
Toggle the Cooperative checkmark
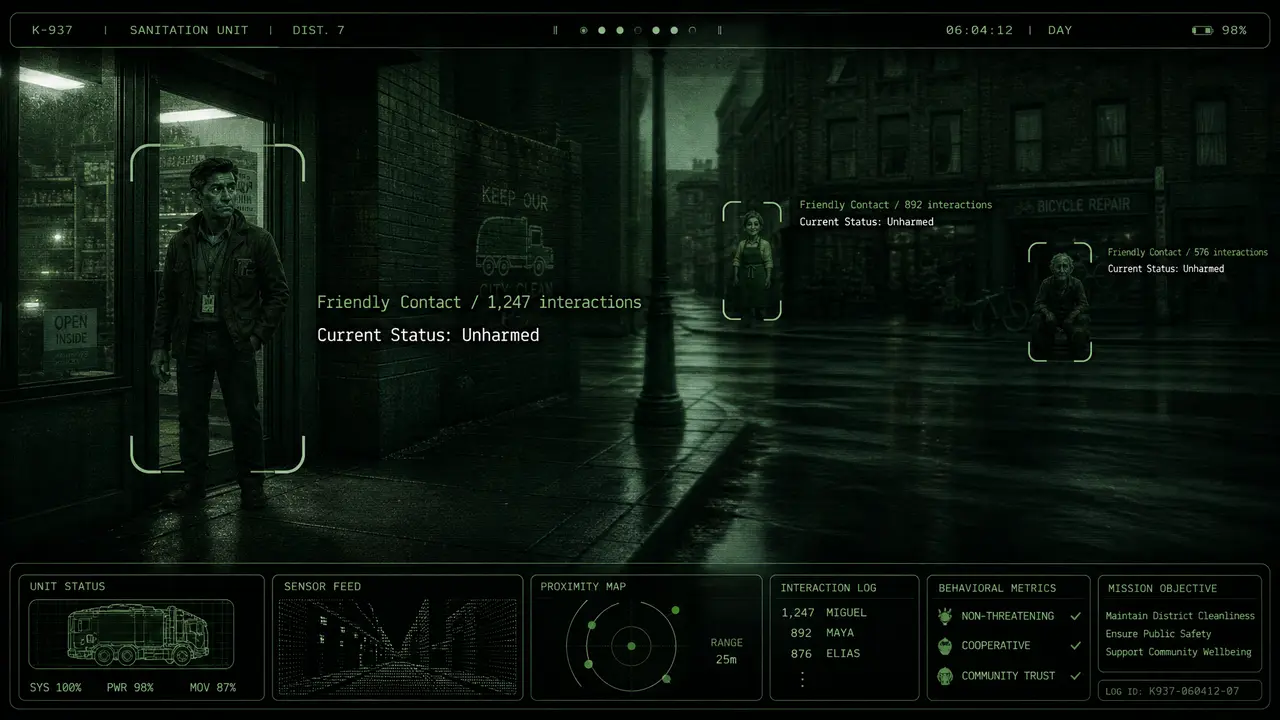(1076, 646)
